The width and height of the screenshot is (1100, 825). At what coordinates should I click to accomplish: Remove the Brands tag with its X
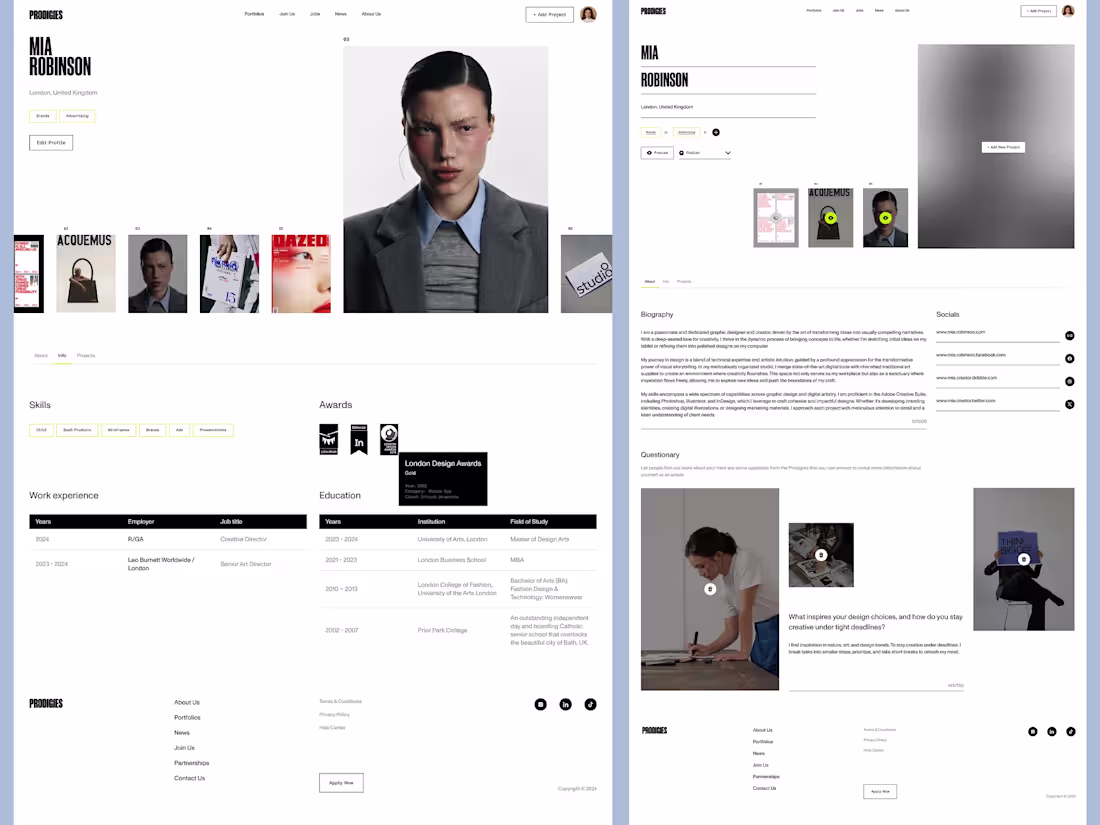(666, 132)
